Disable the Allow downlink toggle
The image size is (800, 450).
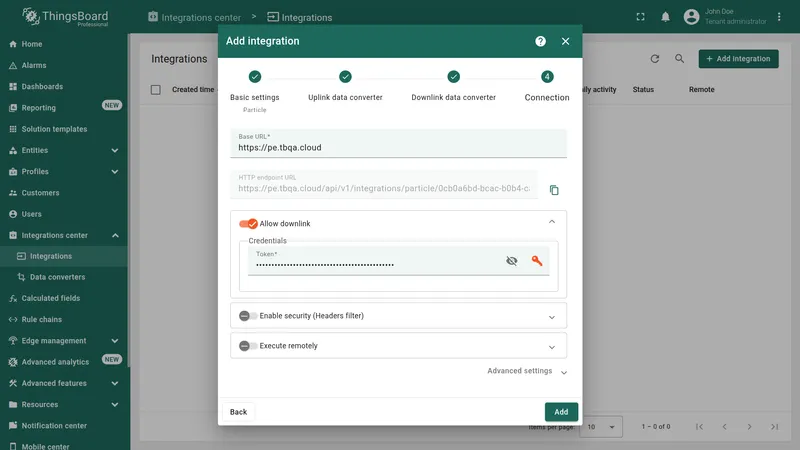[248, 223]
